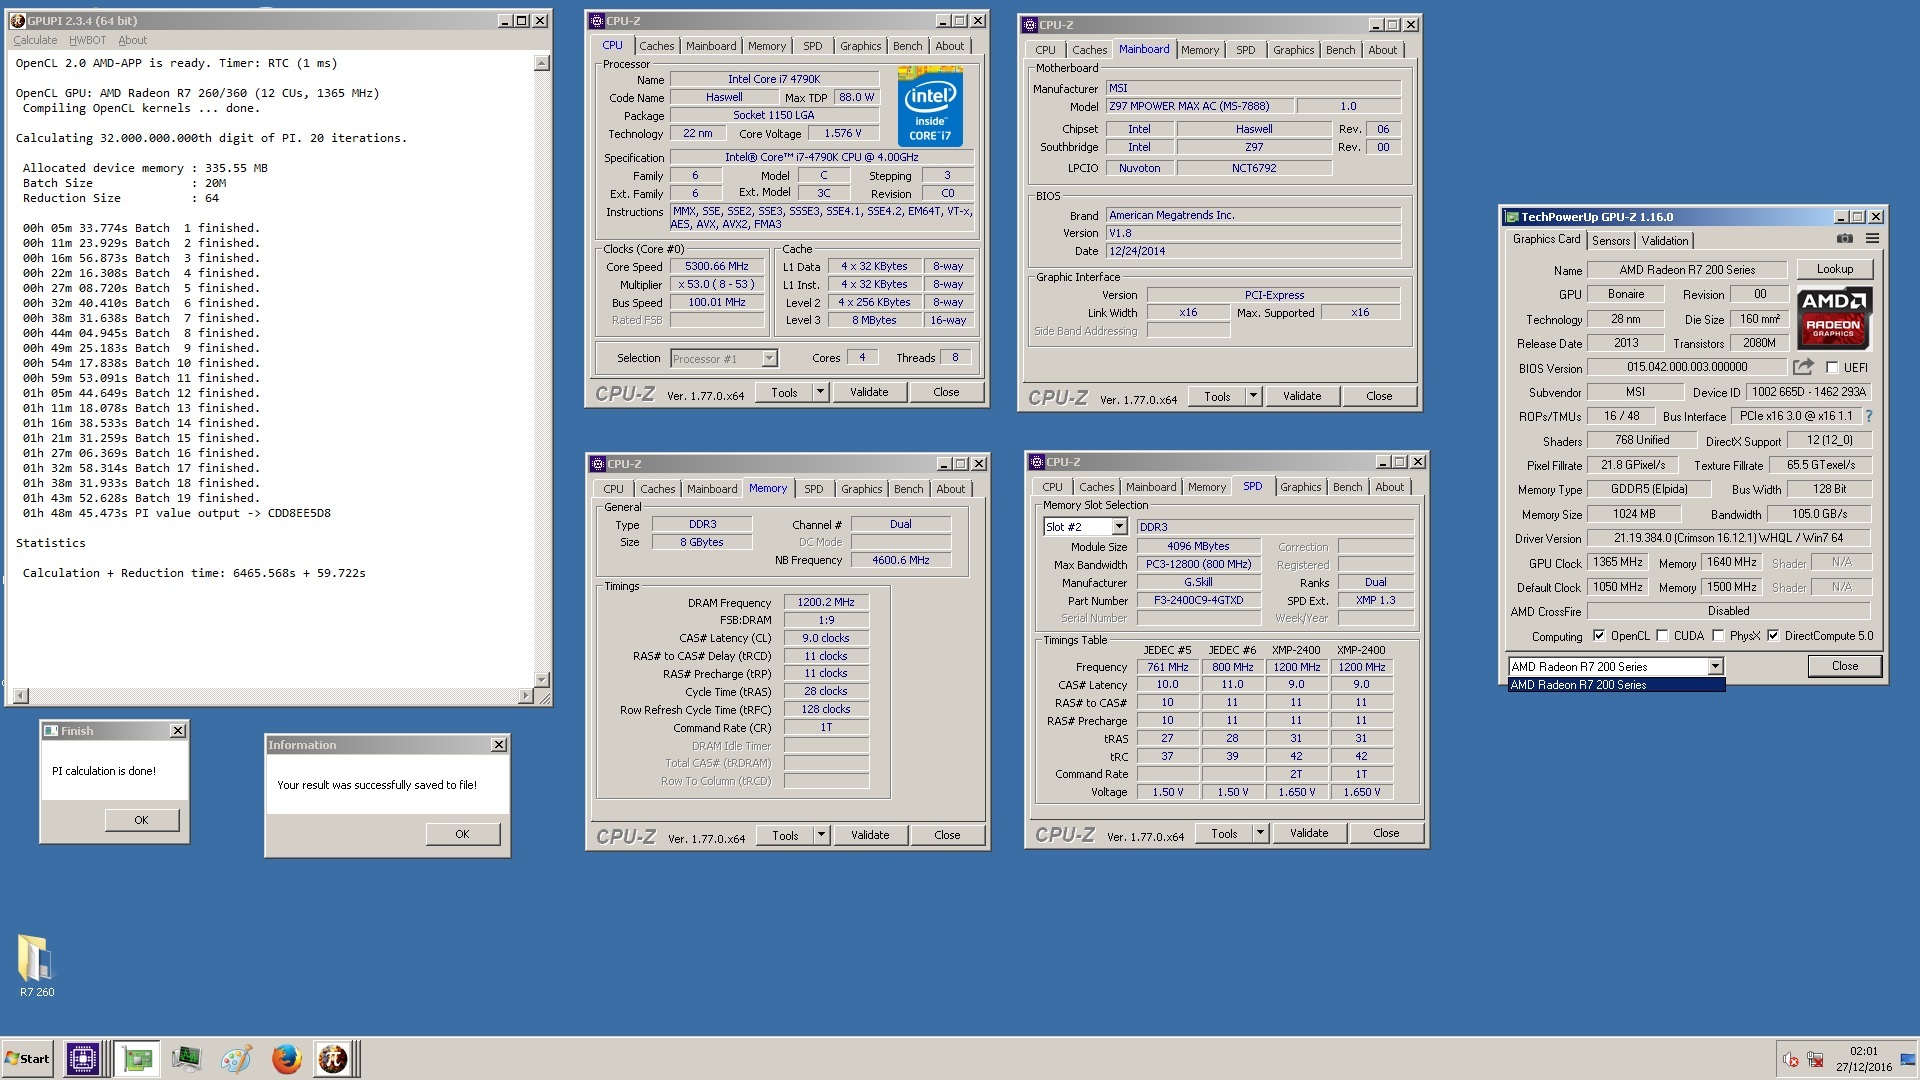Click the disconnected network tray icon
This screenshot has width=1920, height=1080.
pos(1815,1060)
